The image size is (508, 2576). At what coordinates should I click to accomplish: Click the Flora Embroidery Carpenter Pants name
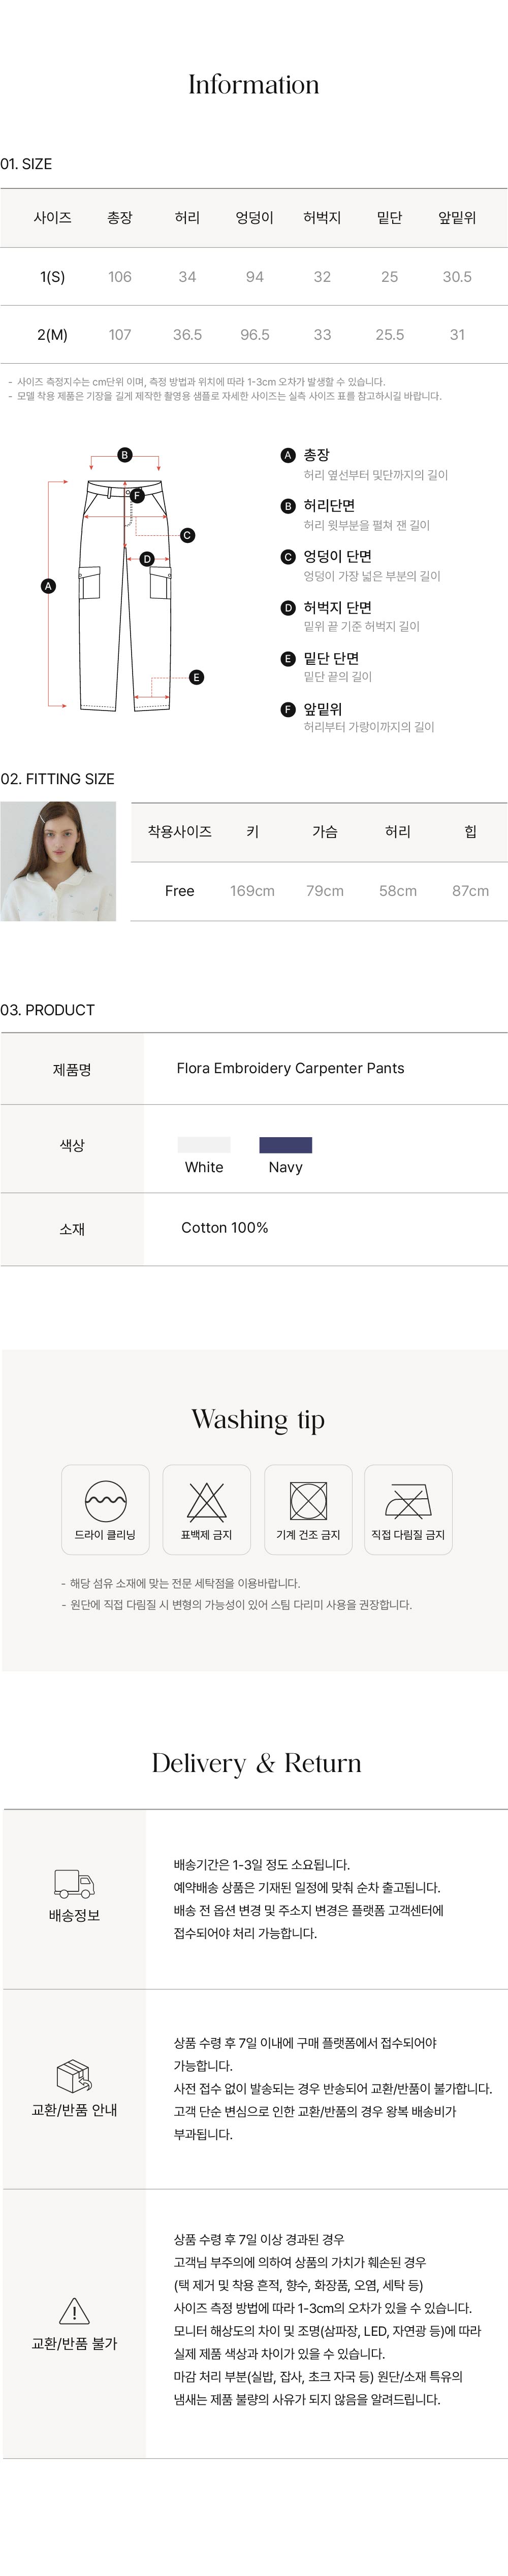[290, 1068]
